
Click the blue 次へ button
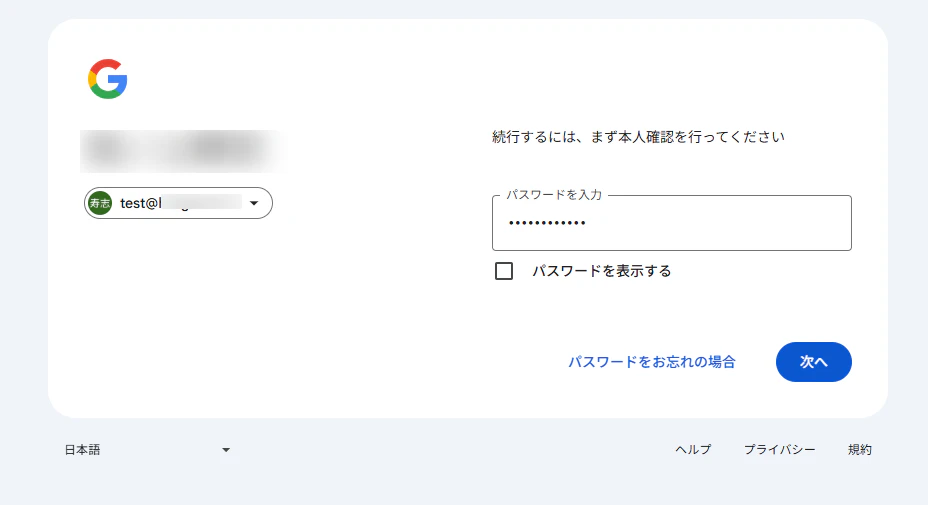pos(814,362)
